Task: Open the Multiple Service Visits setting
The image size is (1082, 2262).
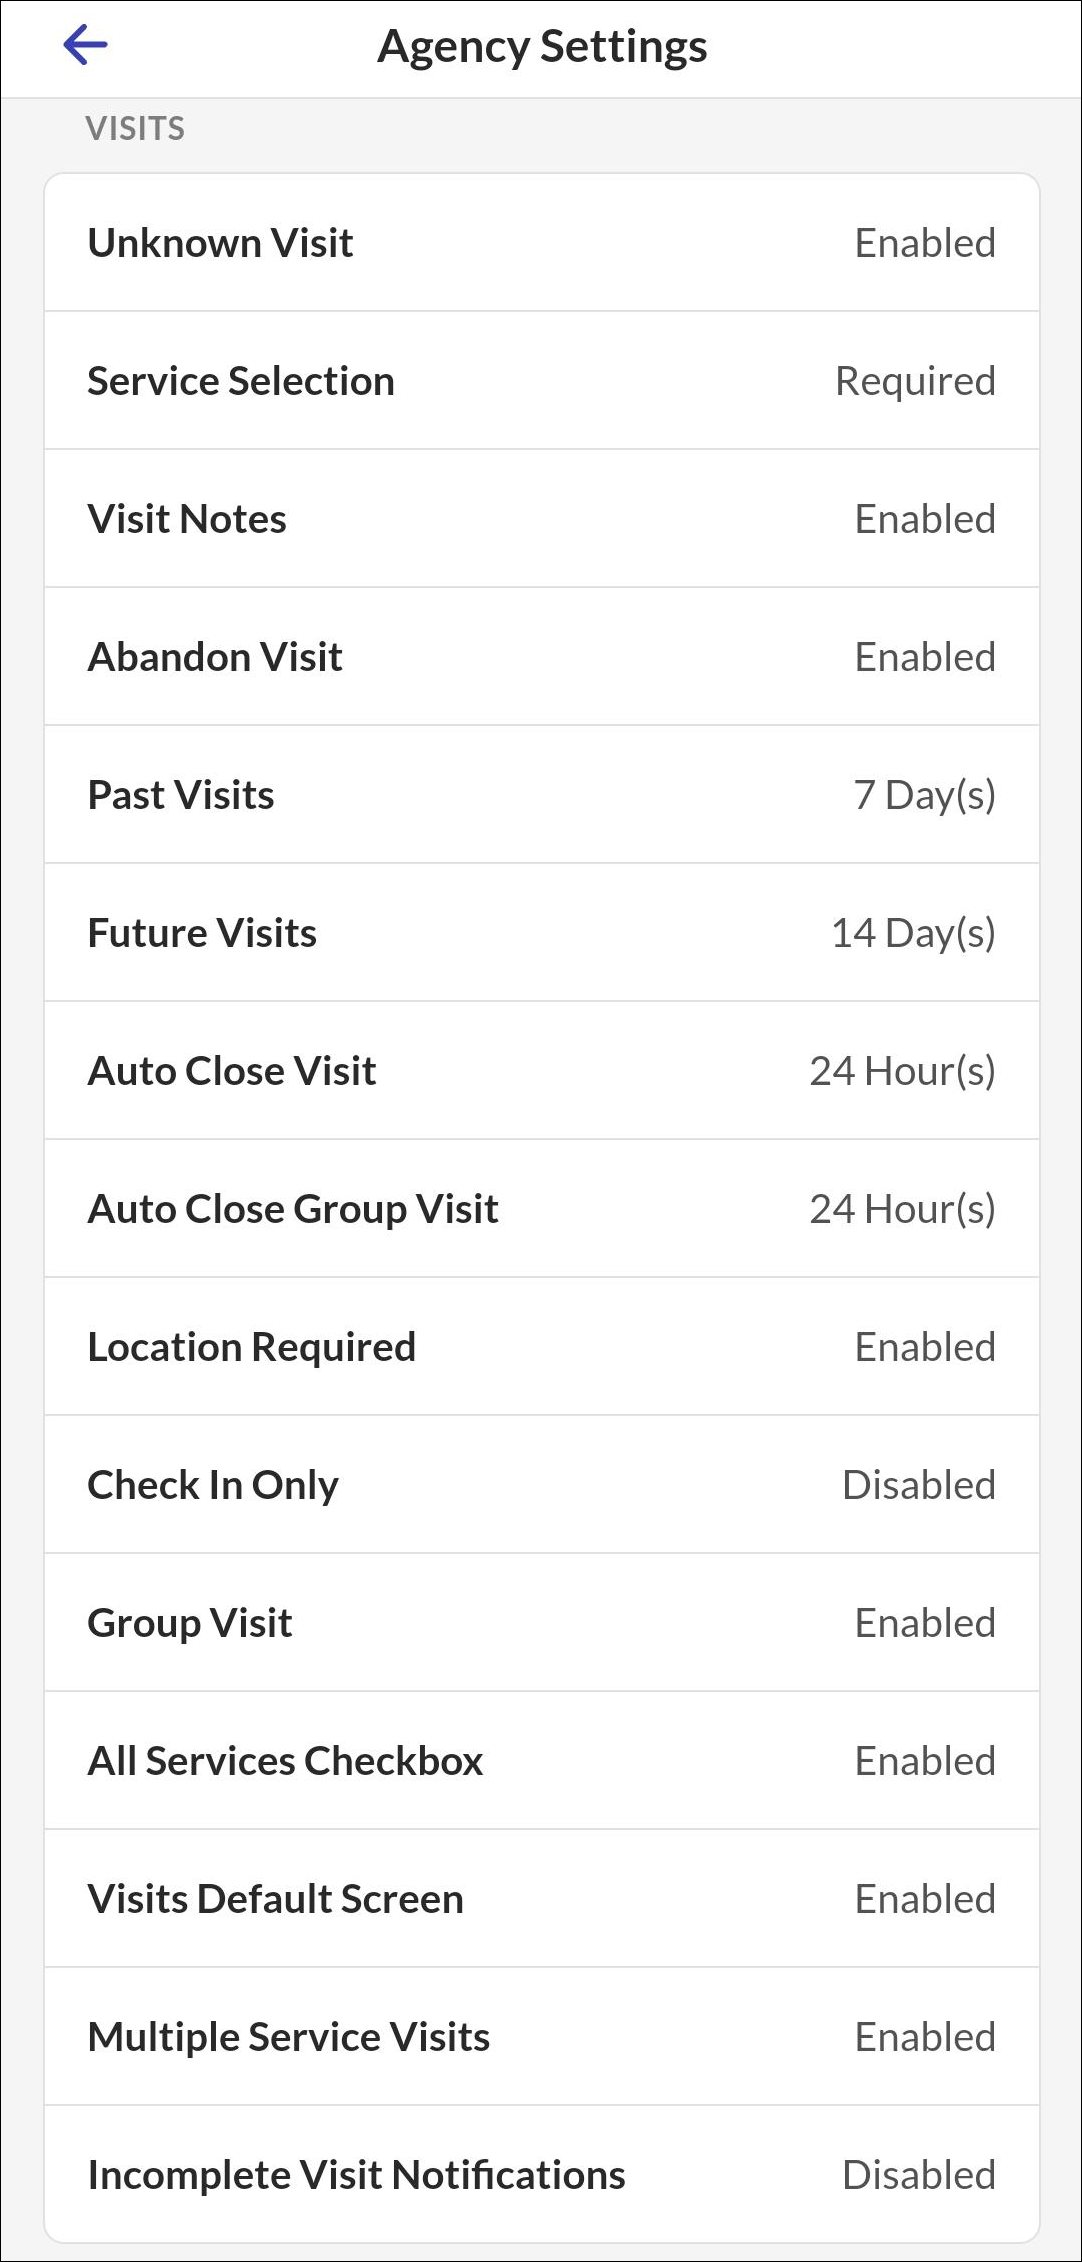Action: pyautogui.click(x=541, y=2037)
